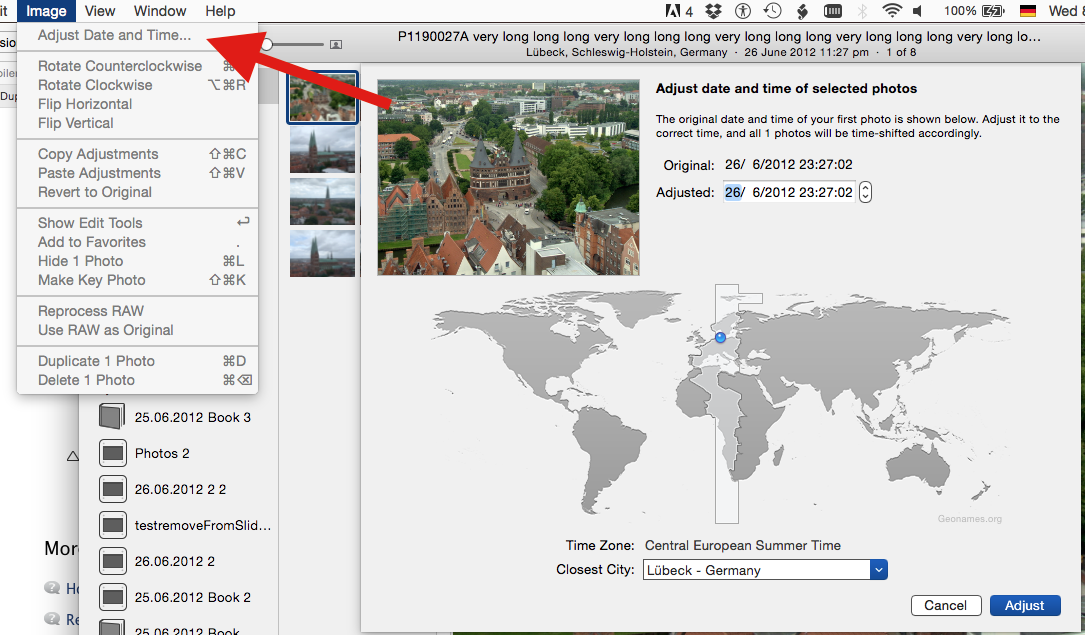The image size is (1085, 635).
Task: Click the Wi-Fi status icon
Action: (891, 11)
